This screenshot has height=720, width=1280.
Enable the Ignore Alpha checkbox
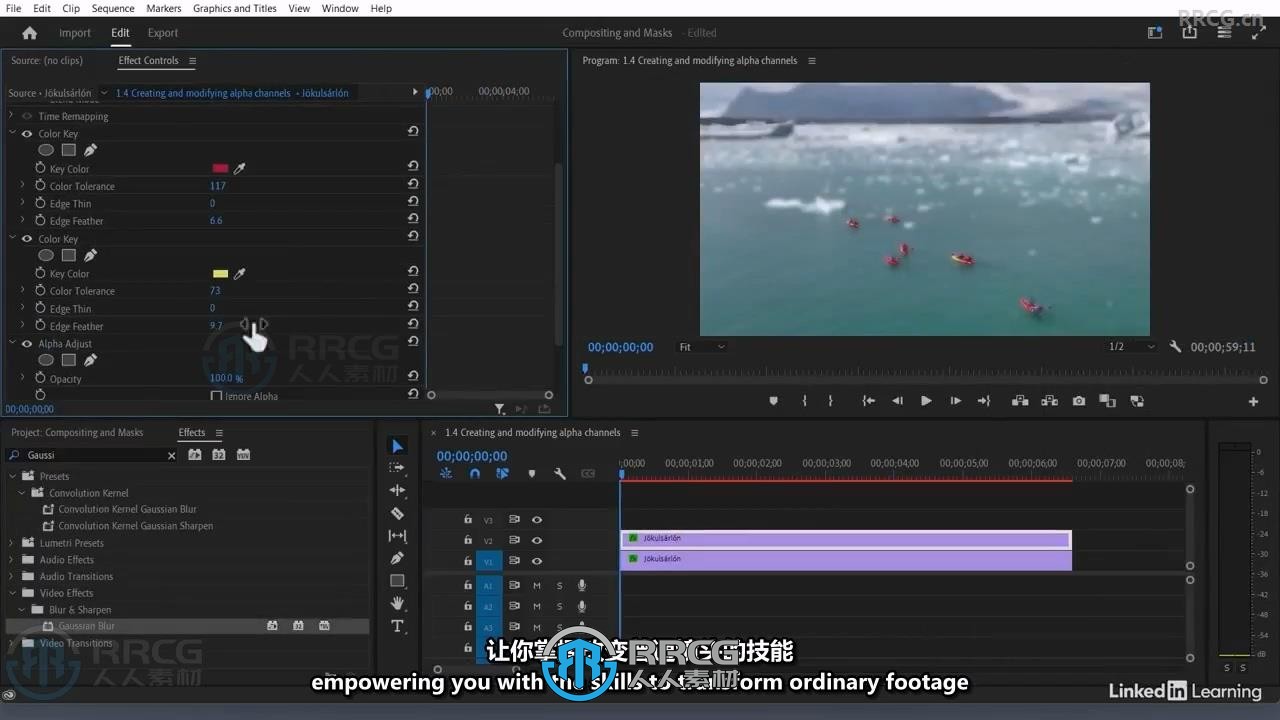tap(216, 396)
